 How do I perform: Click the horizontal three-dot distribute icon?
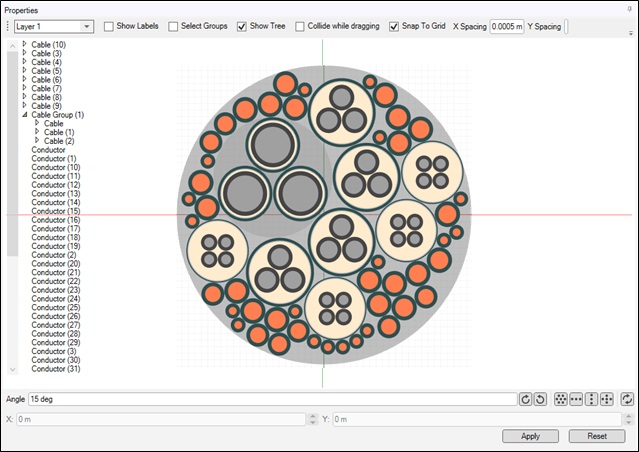[576, 399]
